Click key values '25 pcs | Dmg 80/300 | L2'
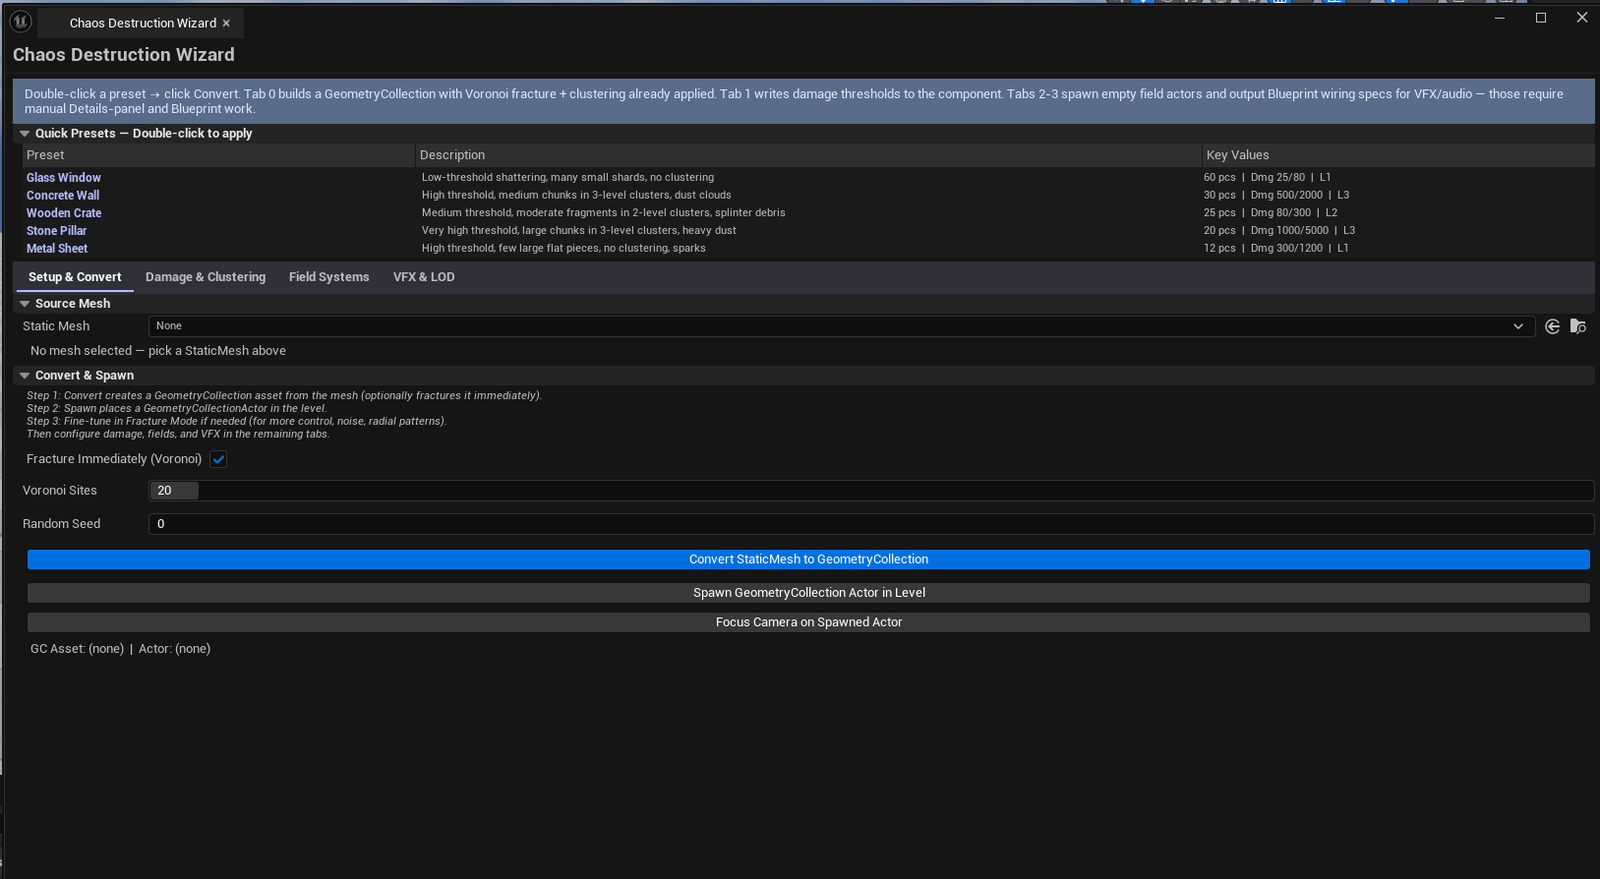 [x=1270, y=213]
